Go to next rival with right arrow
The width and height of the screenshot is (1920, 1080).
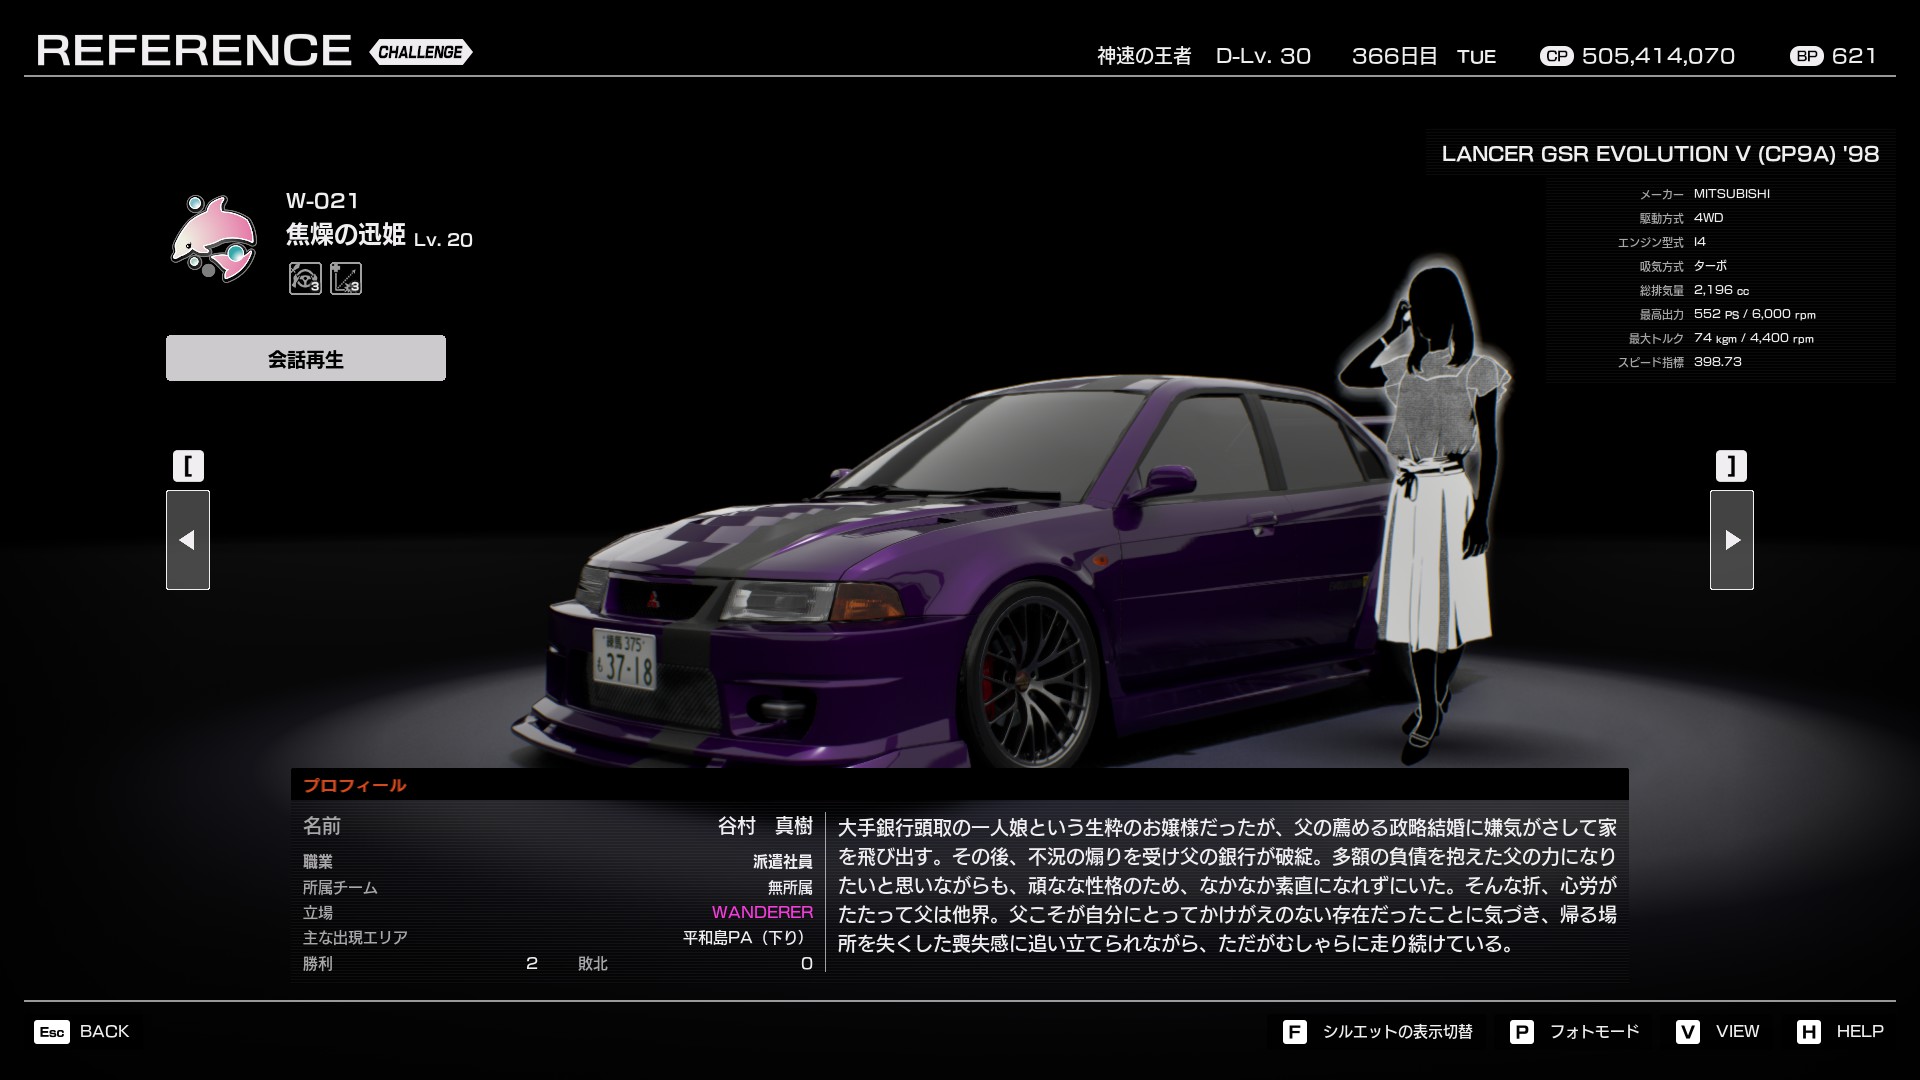1731,540
